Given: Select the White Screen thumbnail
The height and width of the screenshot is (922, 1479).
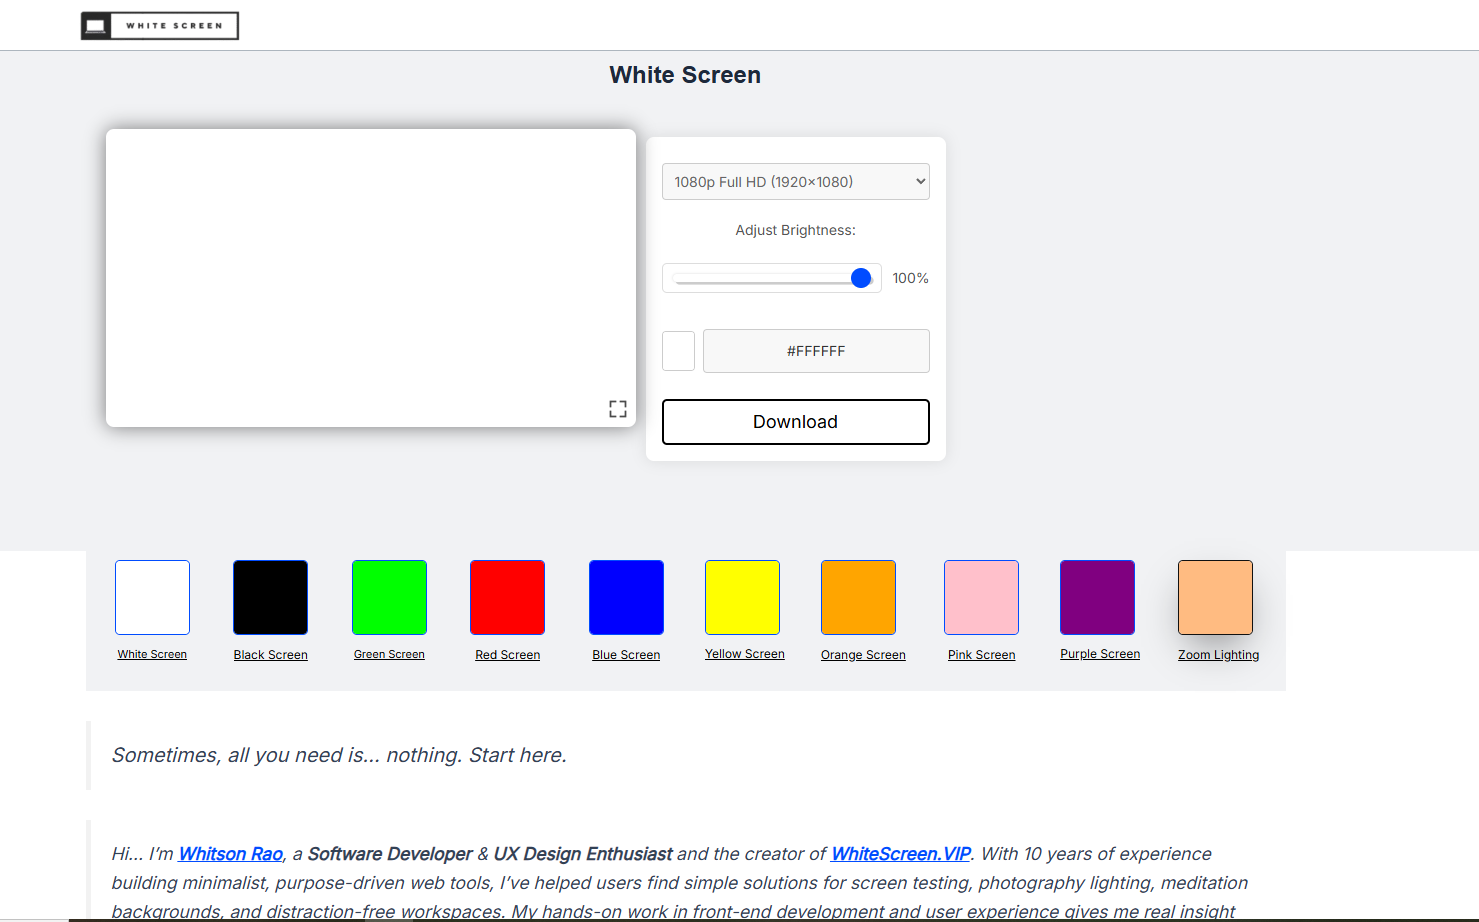Looking at the screenshot, I should click(152, 597).
